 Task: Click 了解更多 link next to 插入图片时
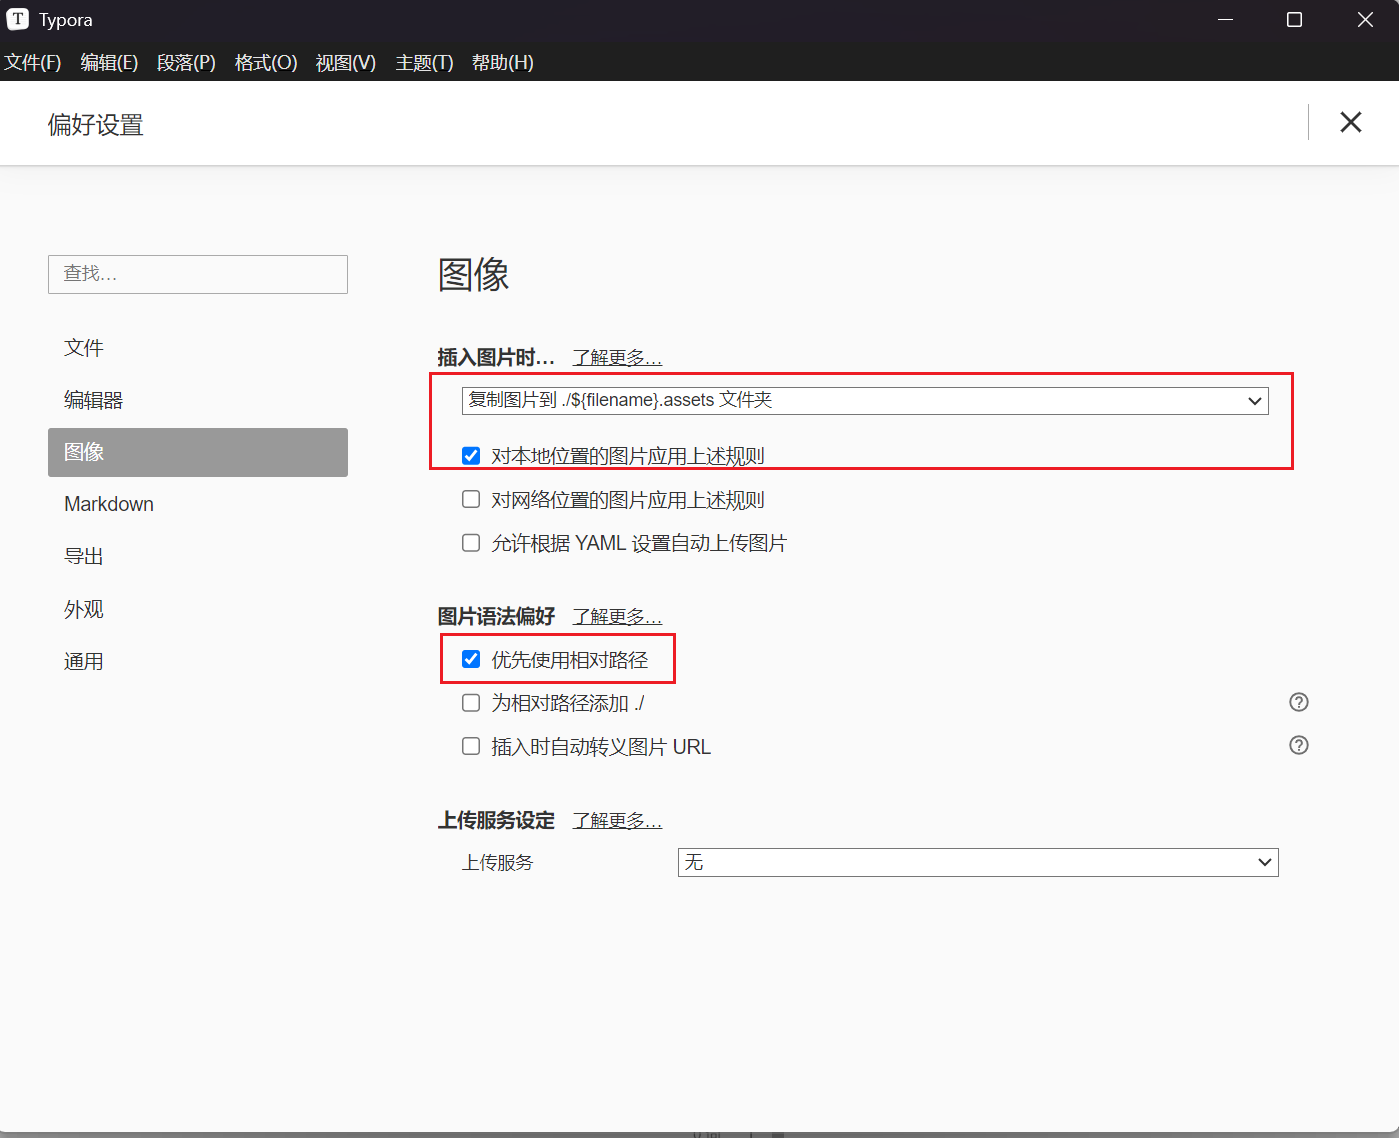tap(617, 358)
